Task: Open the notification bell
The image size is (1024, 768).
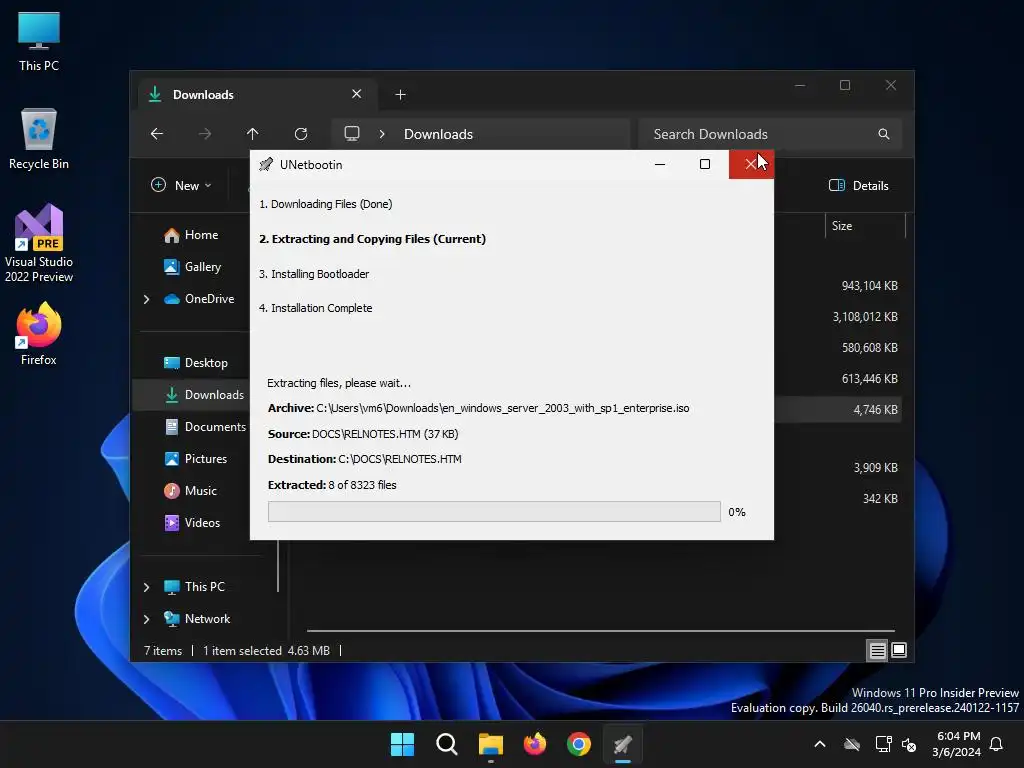Action: (x=997, y=744)
